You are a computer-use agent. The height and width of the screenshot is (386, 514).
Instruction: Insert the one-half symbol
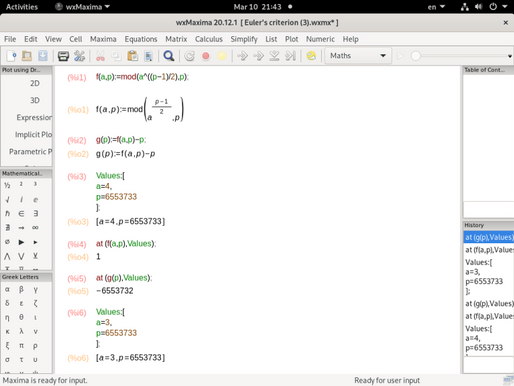(x=7, y=185)
